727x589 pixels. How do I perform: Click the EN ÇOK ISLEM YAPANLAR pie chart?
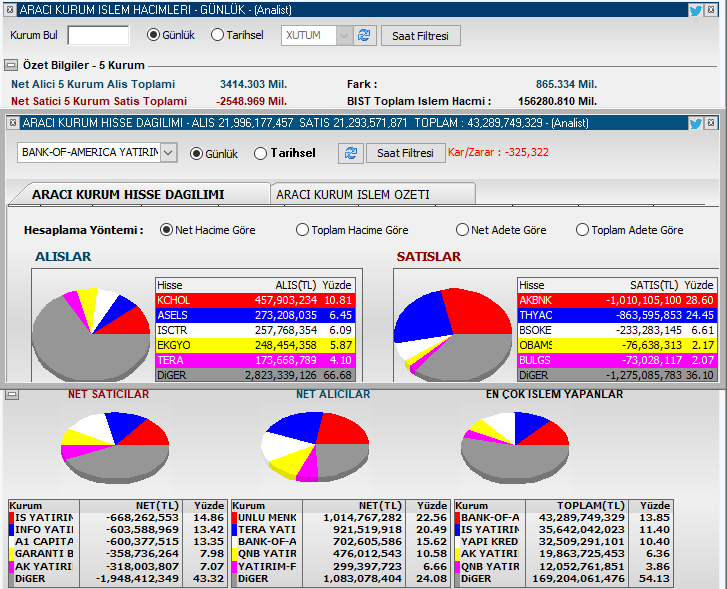(x=515, y=446)
